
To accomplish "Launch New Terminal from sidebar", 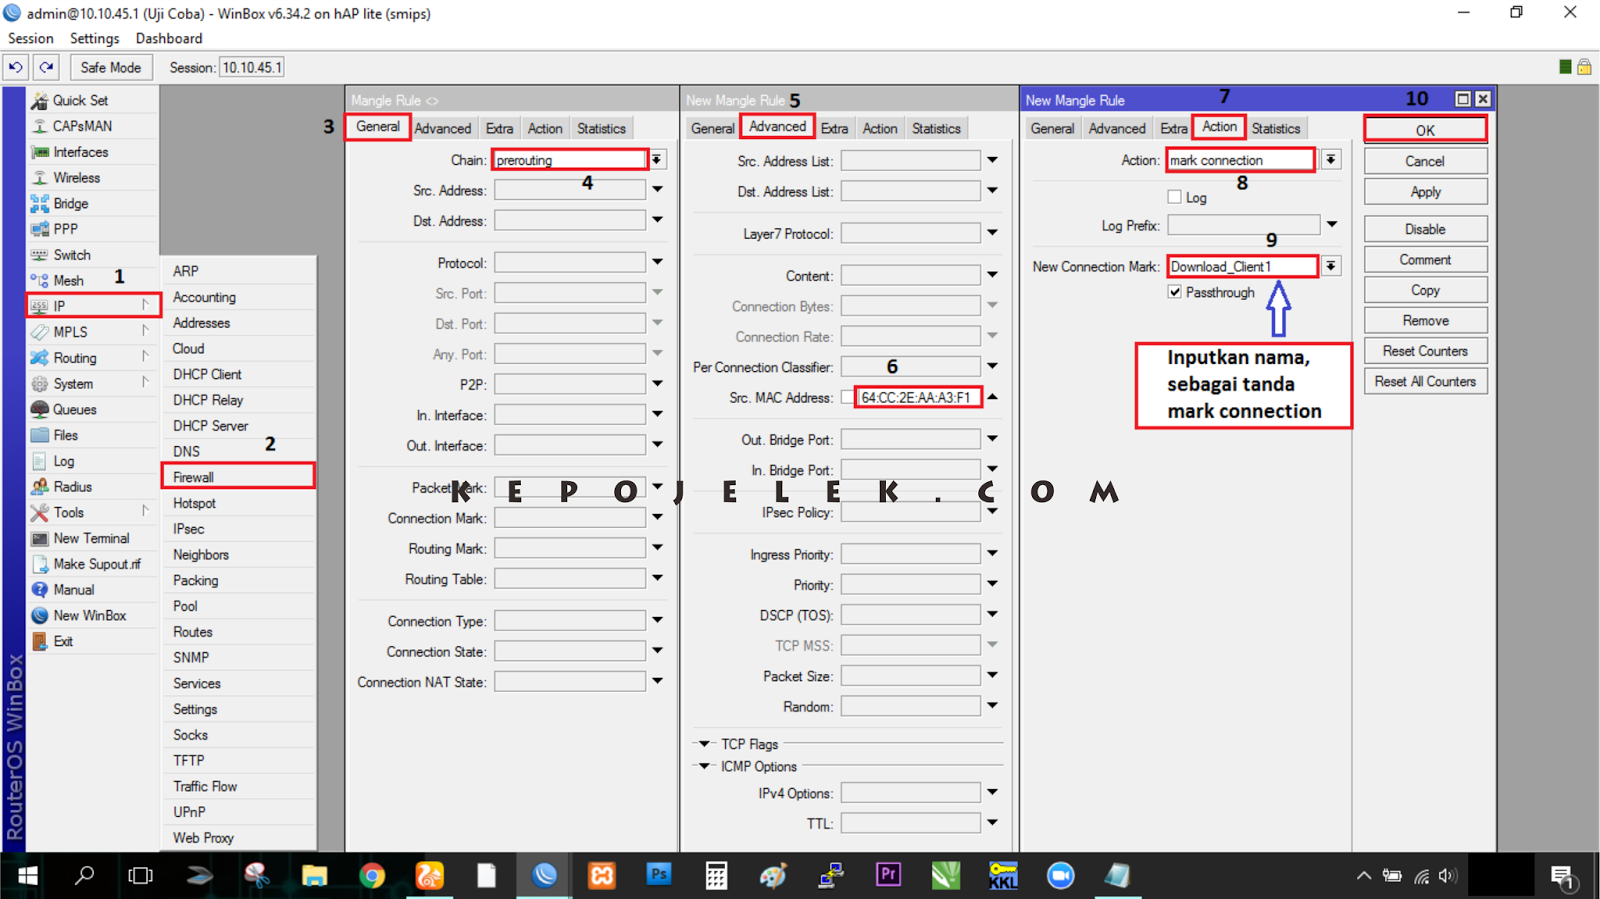I will [x=91, y=538].
